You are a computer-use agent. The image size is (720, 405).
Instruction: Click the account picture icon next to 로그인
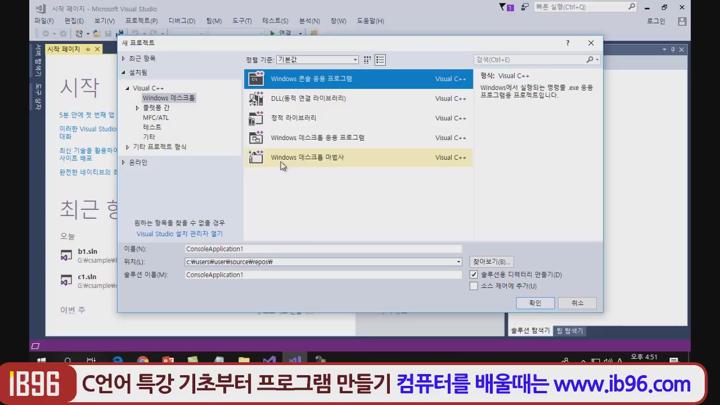point(682,21)
